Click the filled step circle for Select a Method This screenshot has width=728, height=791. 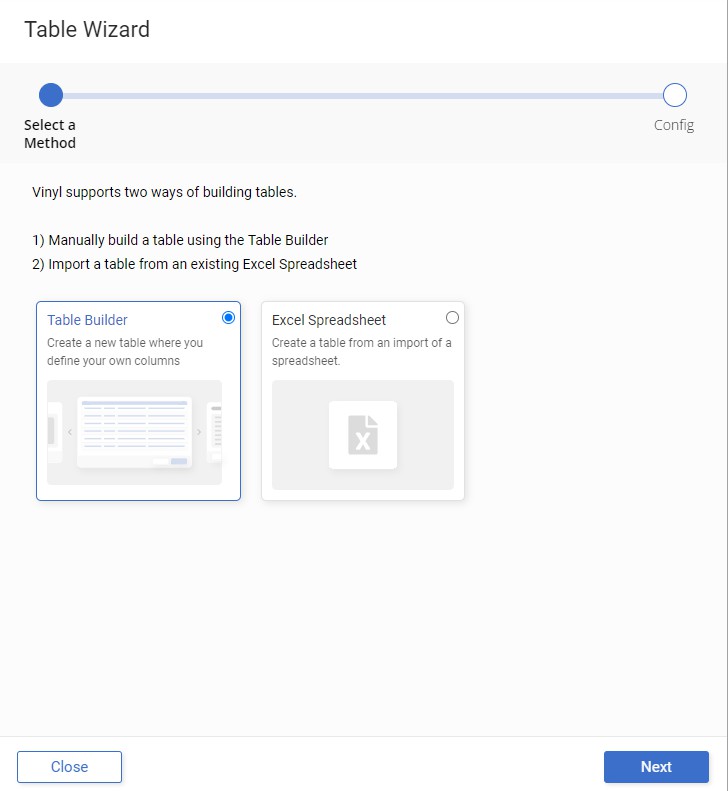51,95
